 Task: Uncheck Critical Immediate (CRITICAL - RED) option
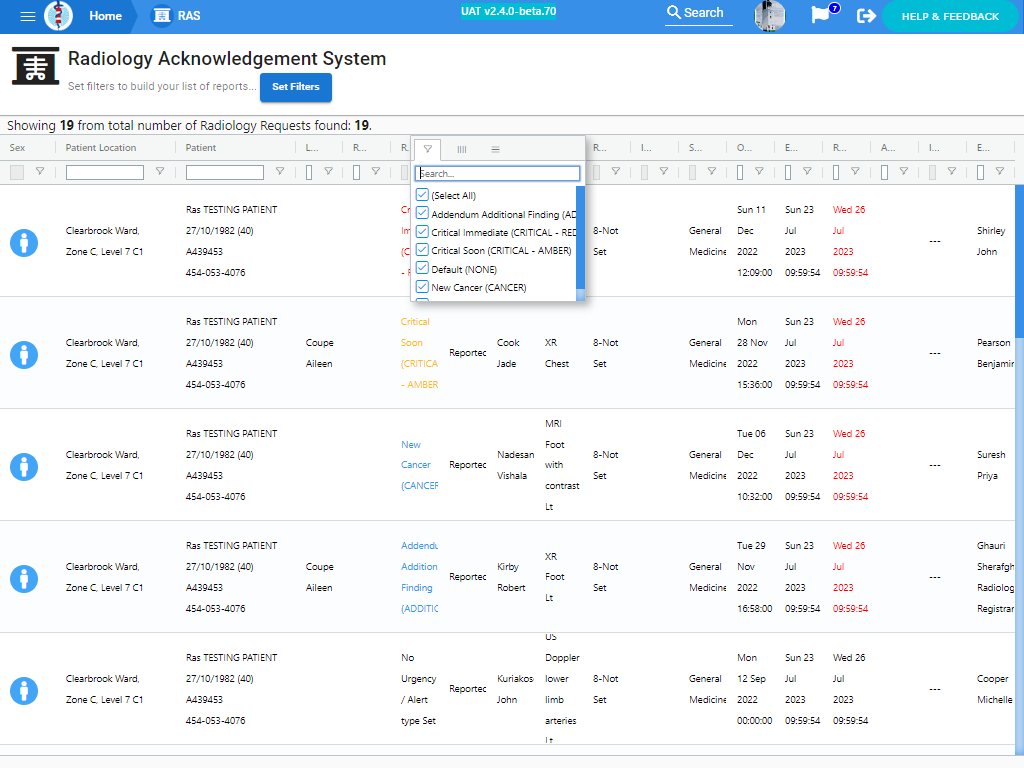point(423,232)
